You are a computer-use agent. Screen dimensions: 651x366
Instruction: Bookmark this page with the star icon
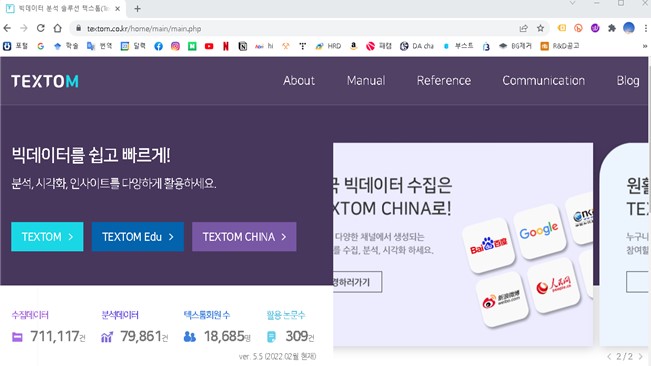pos(540,28)
